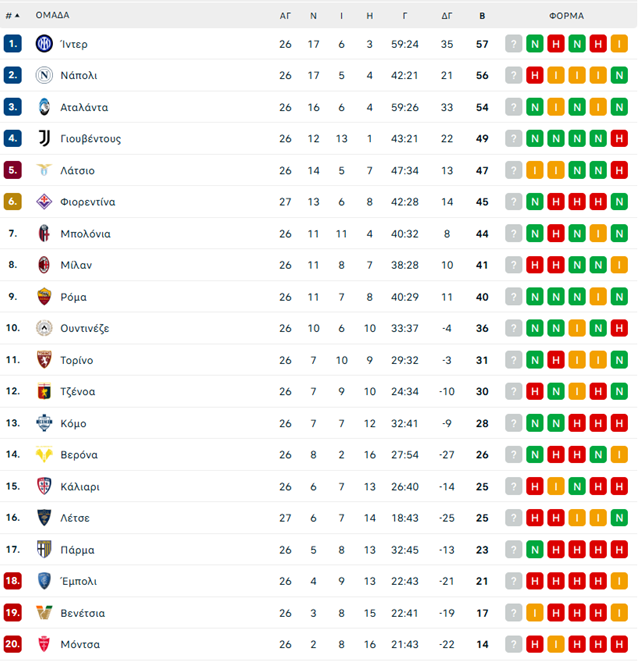Screen dimensions: 643x662
Task: Open the Parma club crest icon
Action: point(44,549)
